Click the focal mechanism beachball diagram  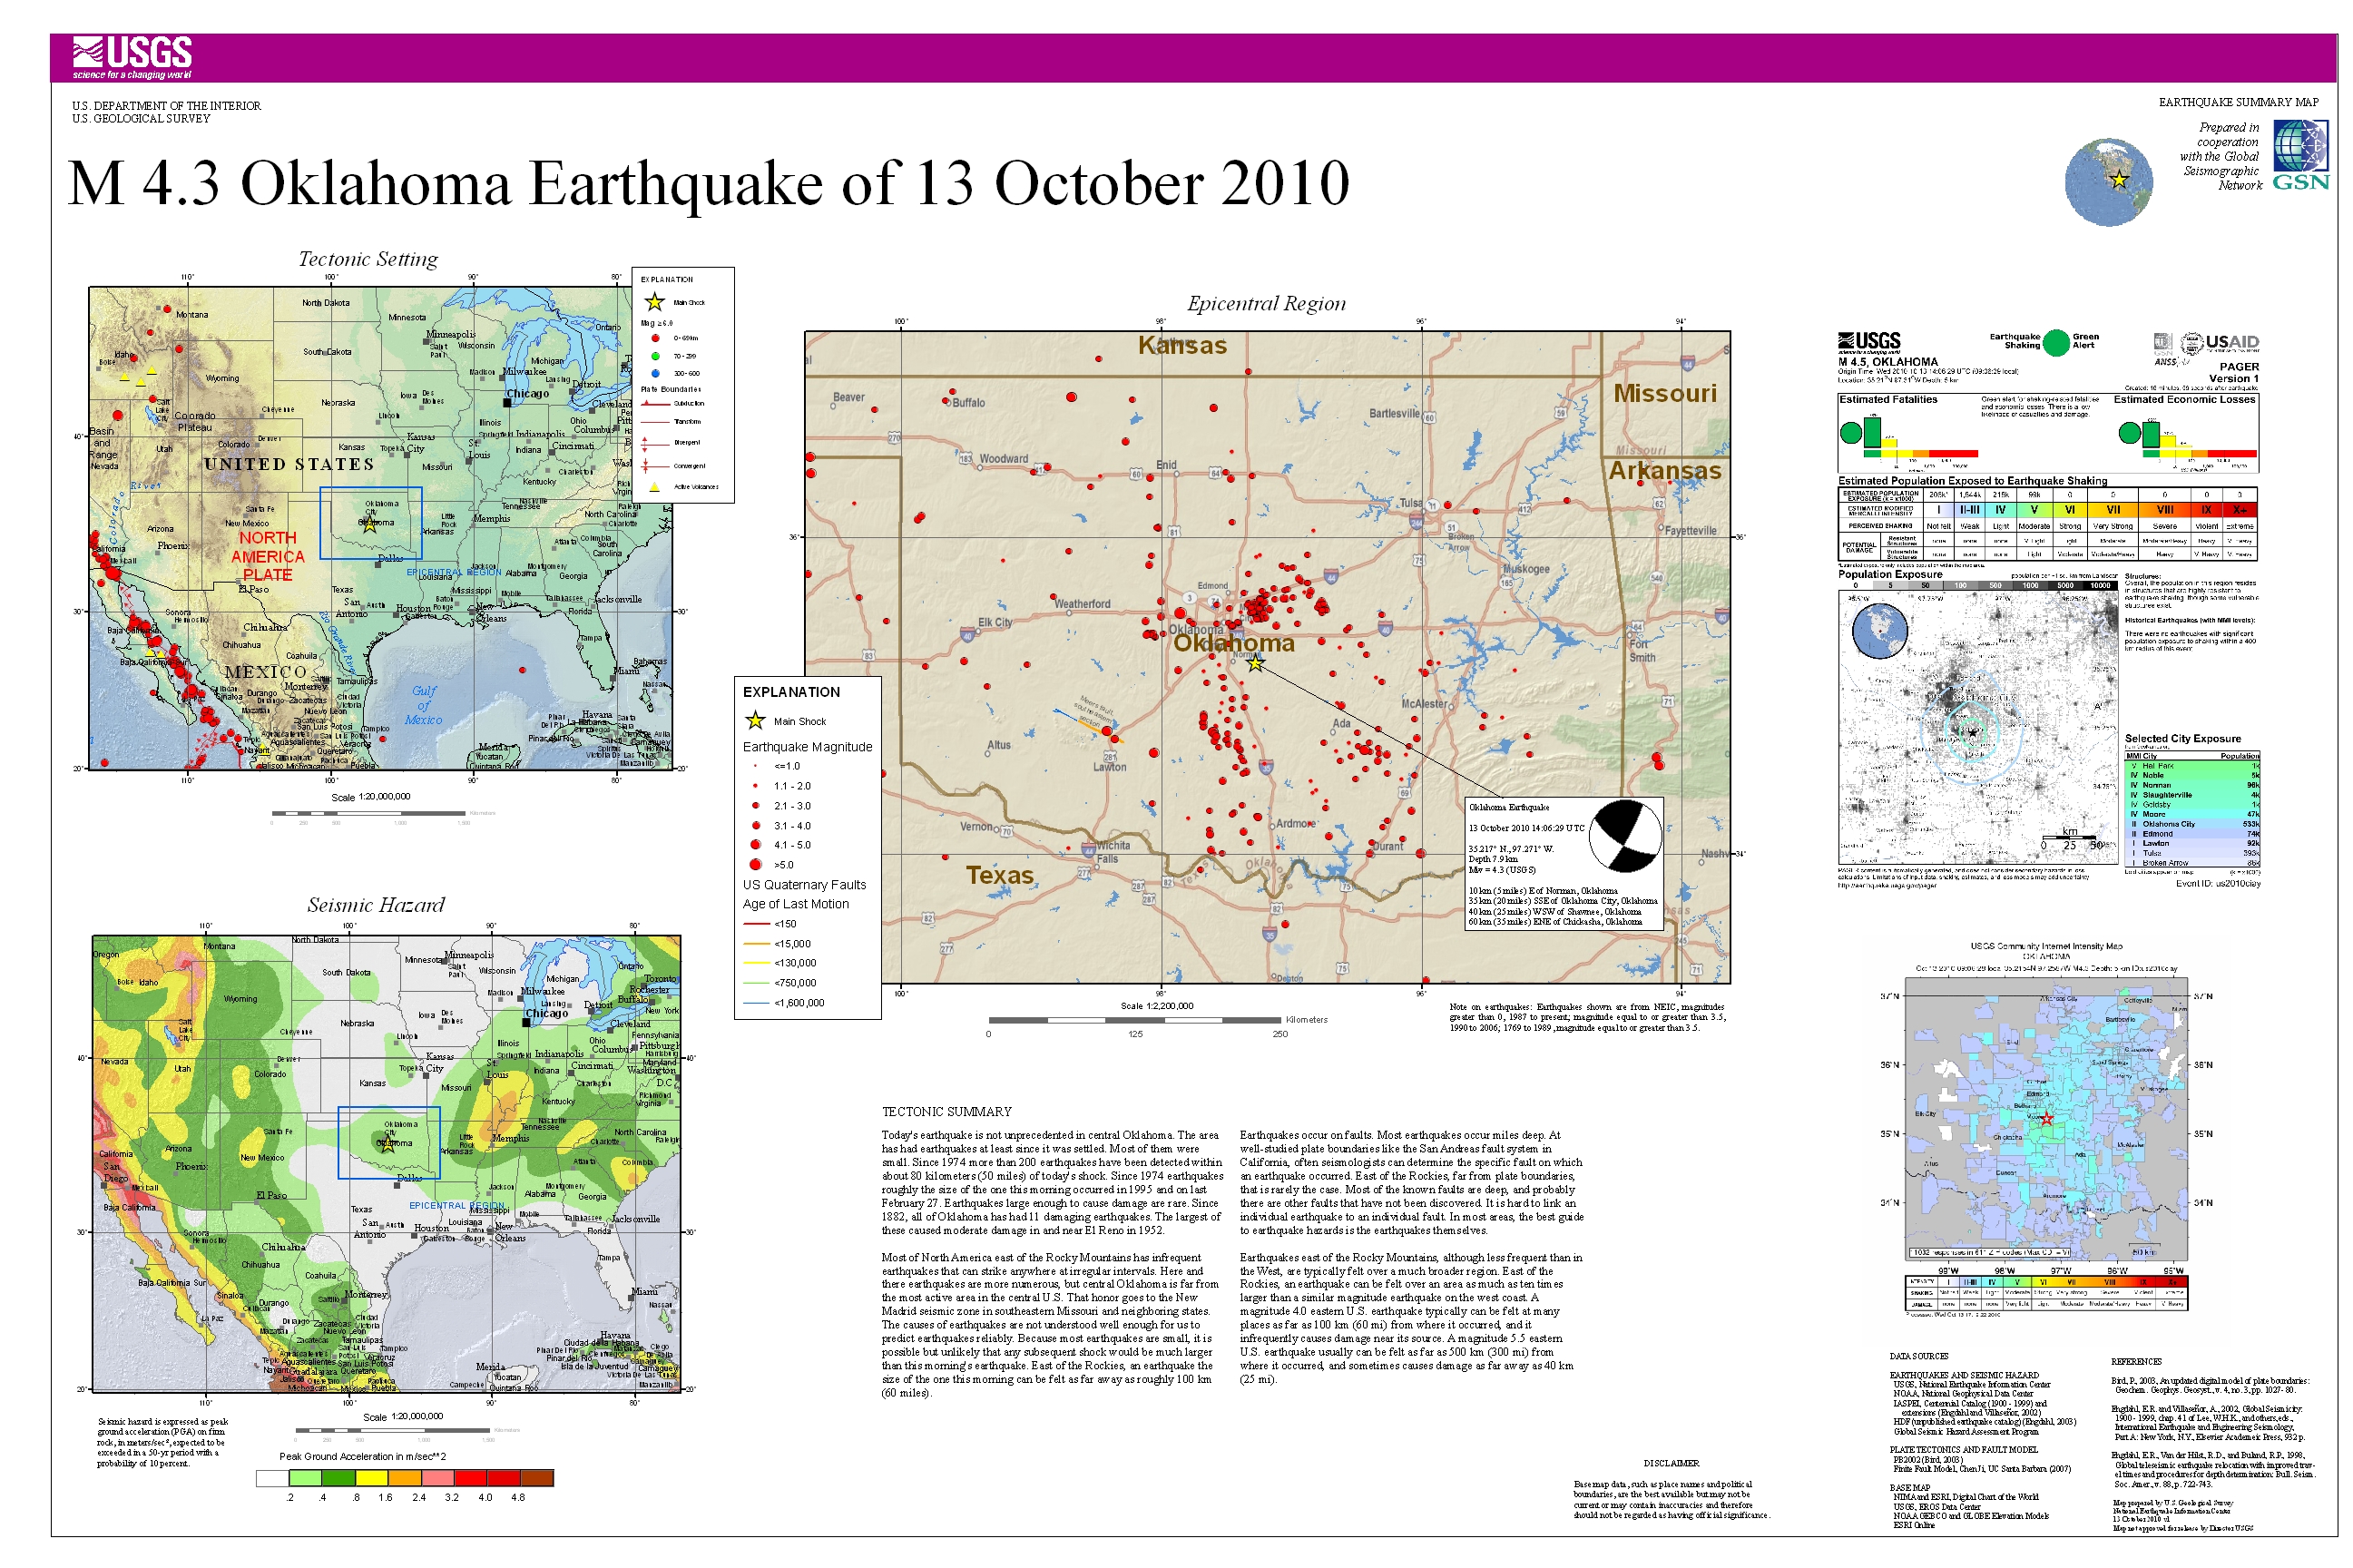coord(1624,835)
